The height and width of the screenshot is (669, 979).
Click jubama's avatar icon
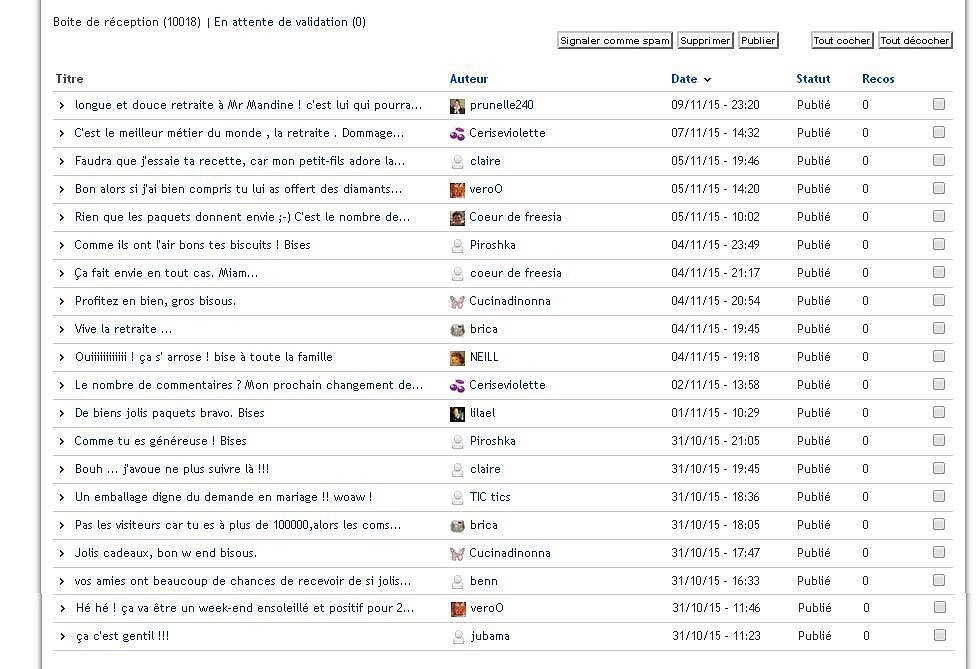pos(458,637)
